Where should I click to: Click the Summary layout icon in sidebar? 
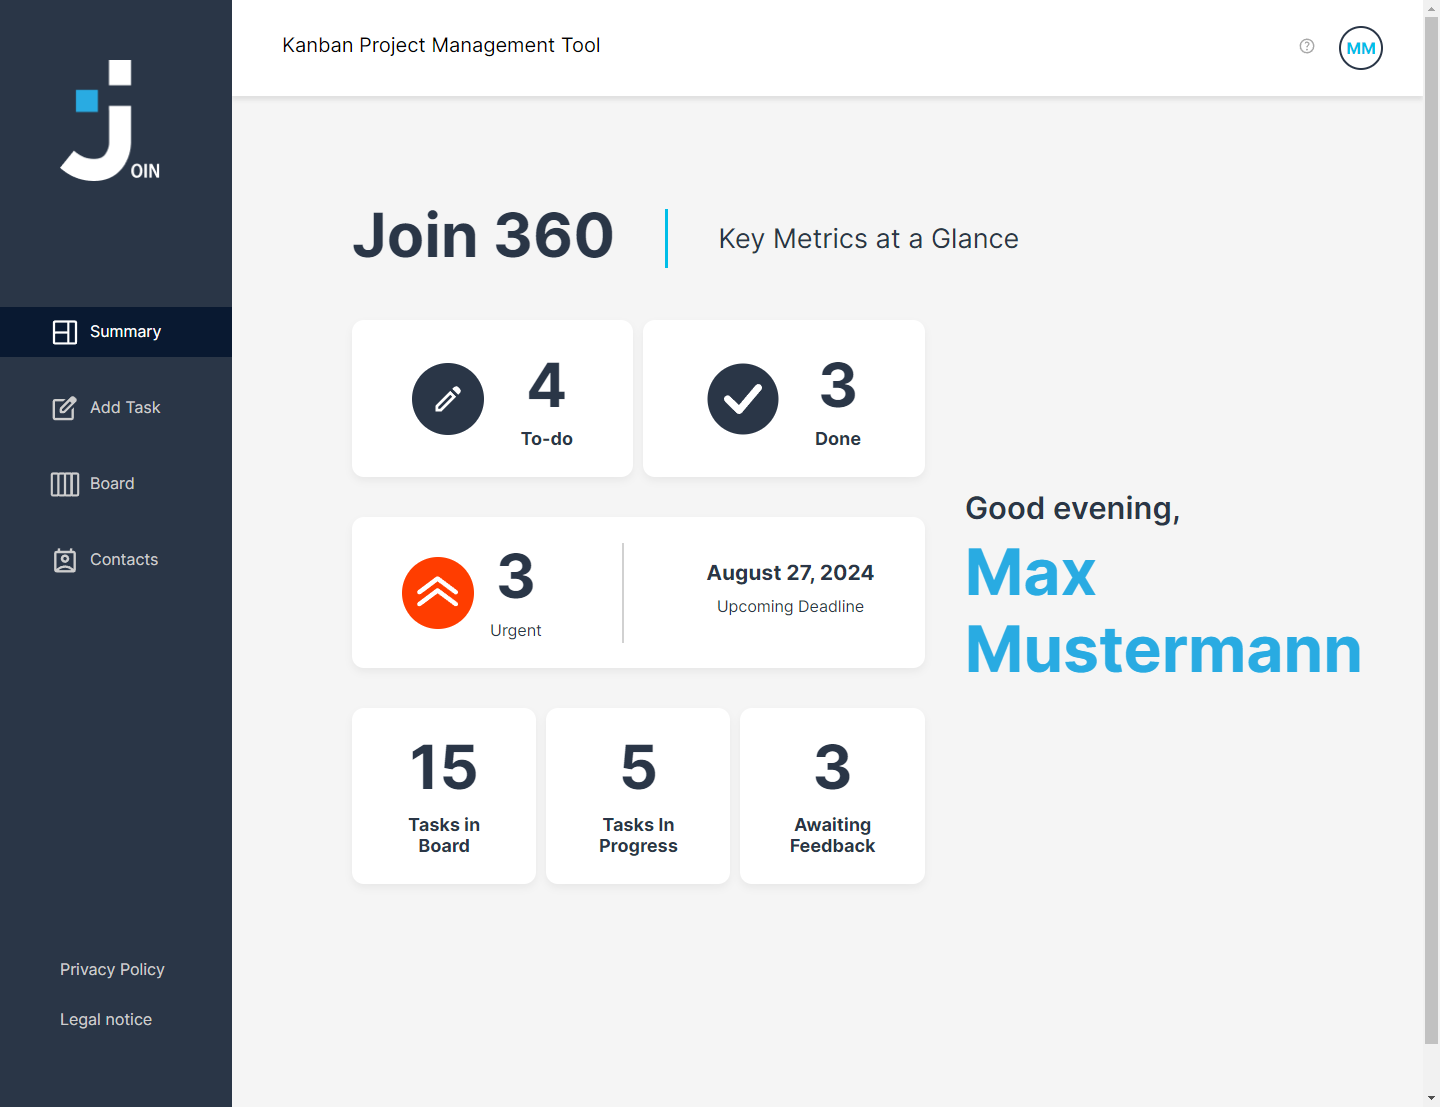(x=65, y=332)
